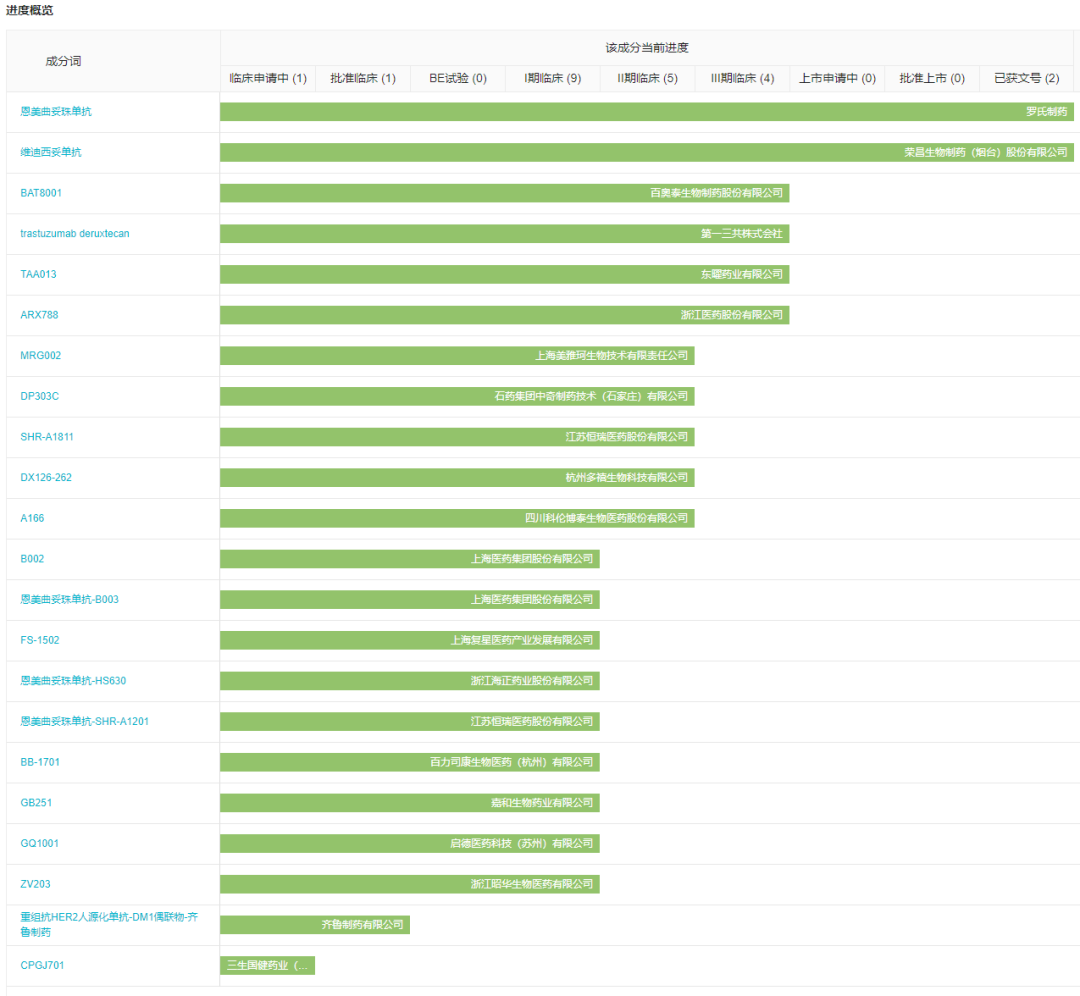This screenshot has width=1080, height=996.
Task: Click the BE试验 (0) column header
Action: click(x=458, y=79)
